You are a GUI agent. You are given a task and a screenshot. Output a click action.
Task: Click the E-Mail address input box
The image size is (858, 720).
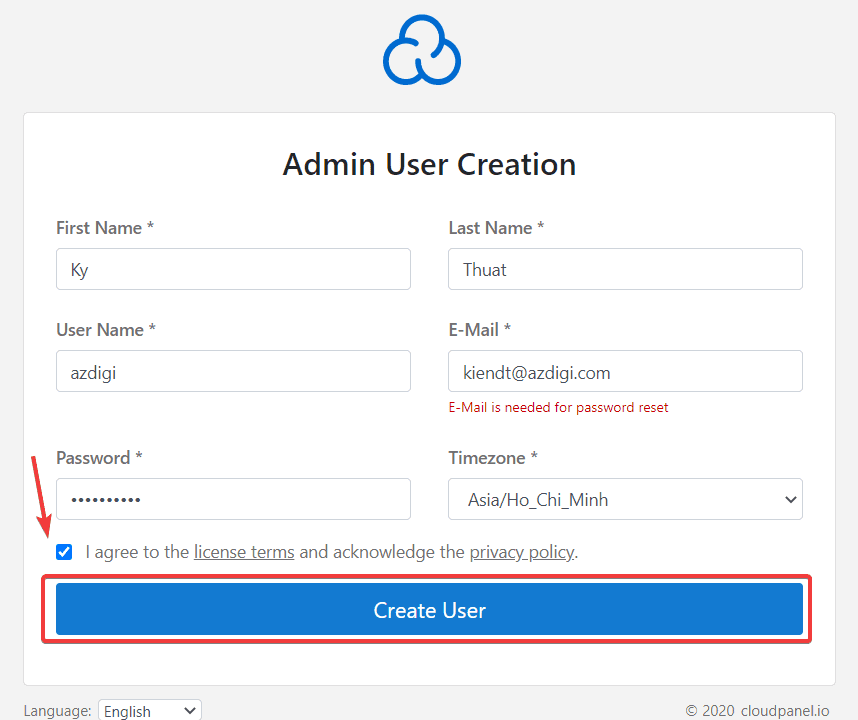[x=625, y=371]
